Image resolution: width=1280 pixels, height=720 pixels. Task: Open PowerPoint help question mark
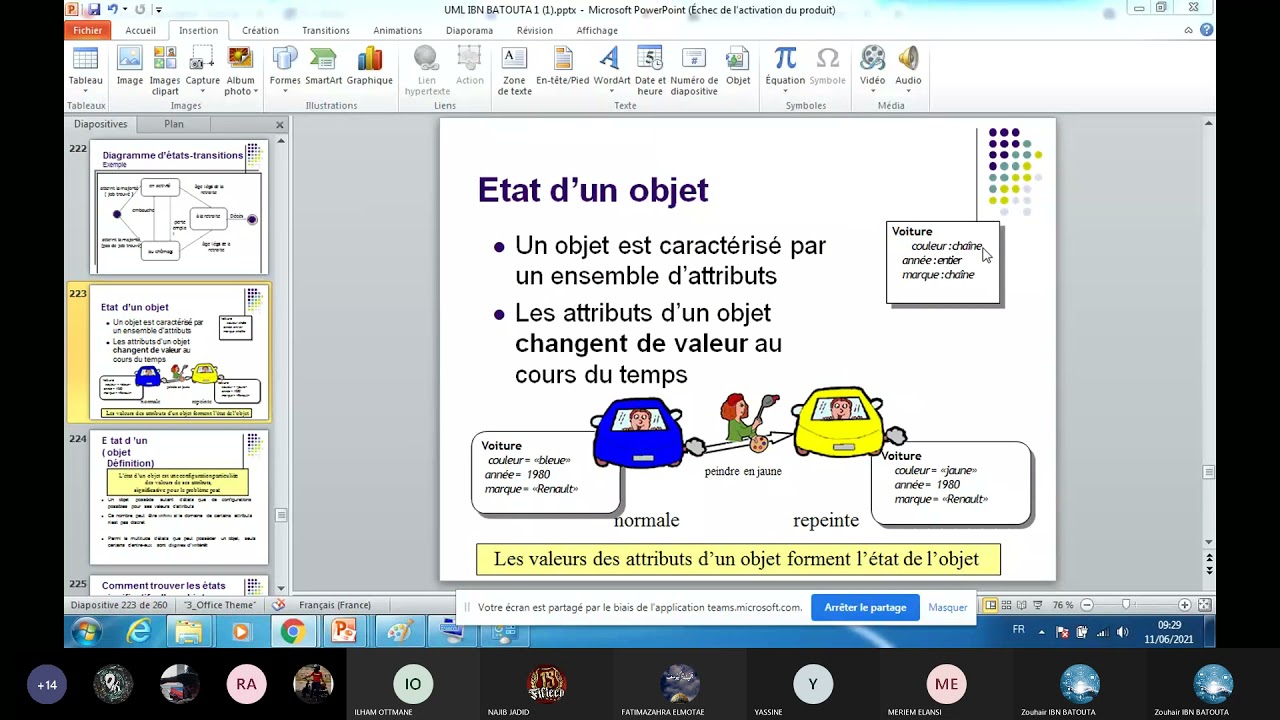point(1206,30)
